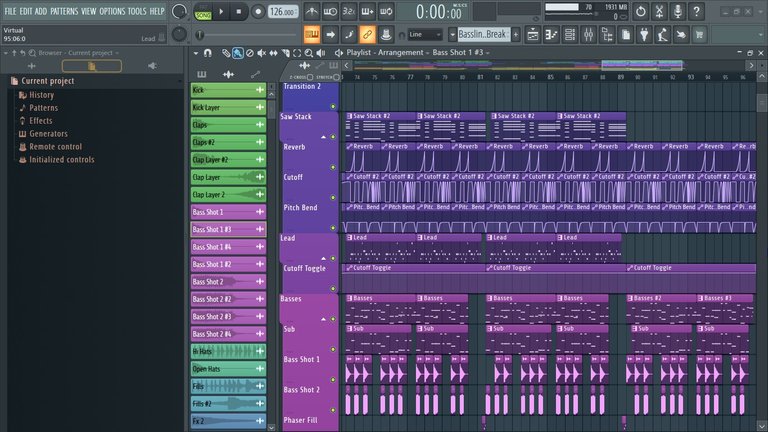
Task: Open the VIEW menu
Action: pos(89,11)
